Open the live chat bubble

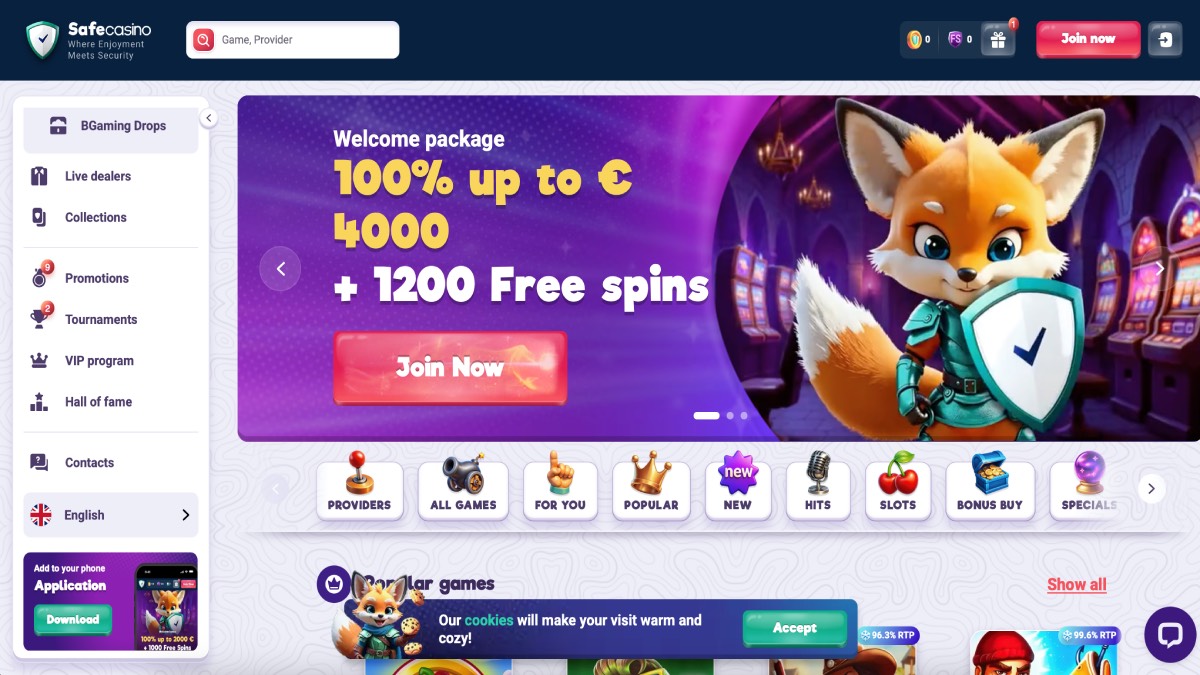[1170, 634]
